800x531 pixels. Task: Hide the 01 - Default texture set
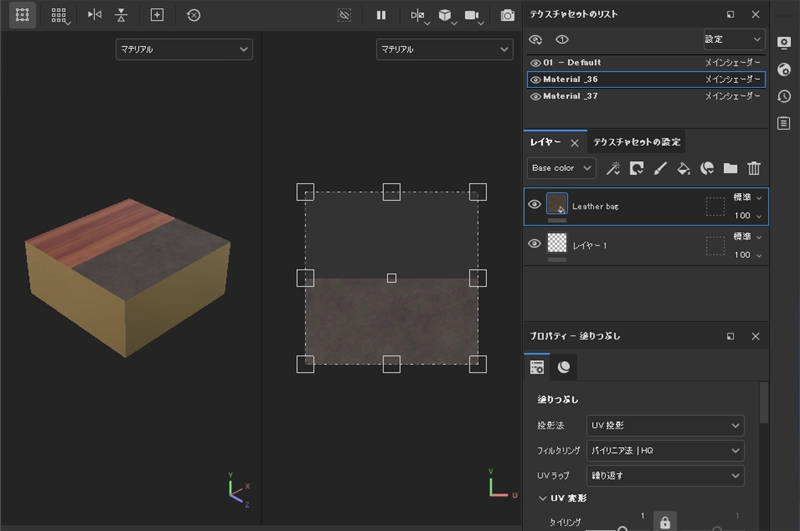coord(535,63)
